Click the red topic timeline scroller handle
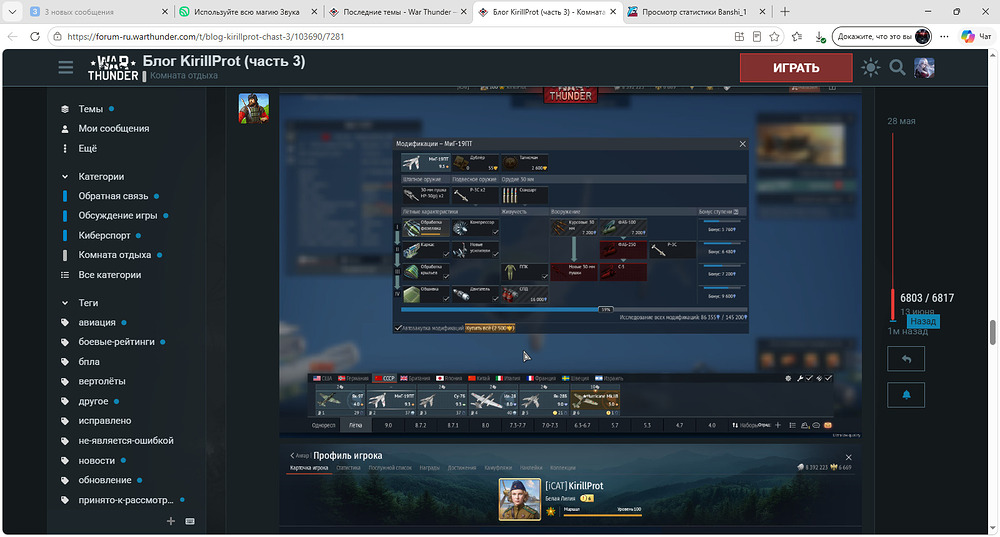1000x537 pixels. (x=892, y=305)
